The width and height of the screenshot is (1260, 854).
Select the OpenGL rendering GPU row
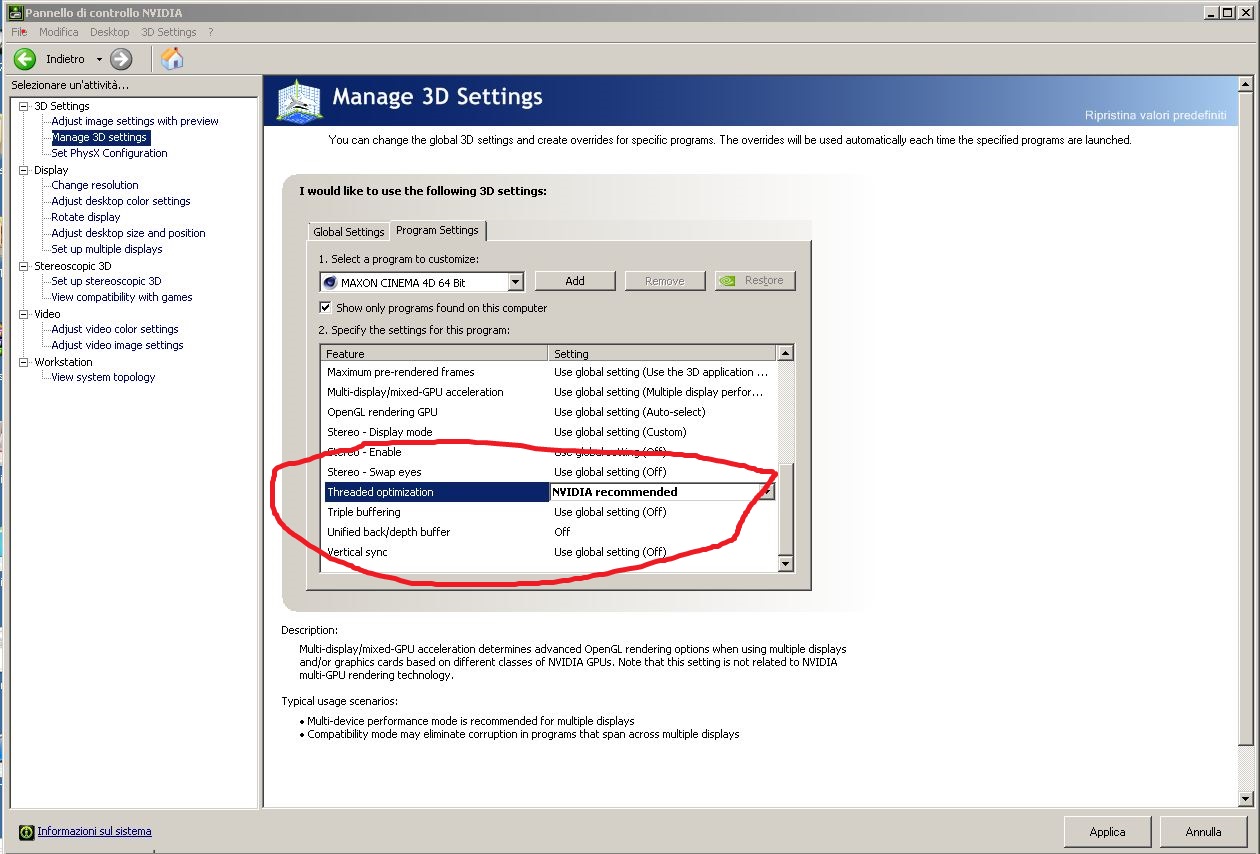point(549,412)
